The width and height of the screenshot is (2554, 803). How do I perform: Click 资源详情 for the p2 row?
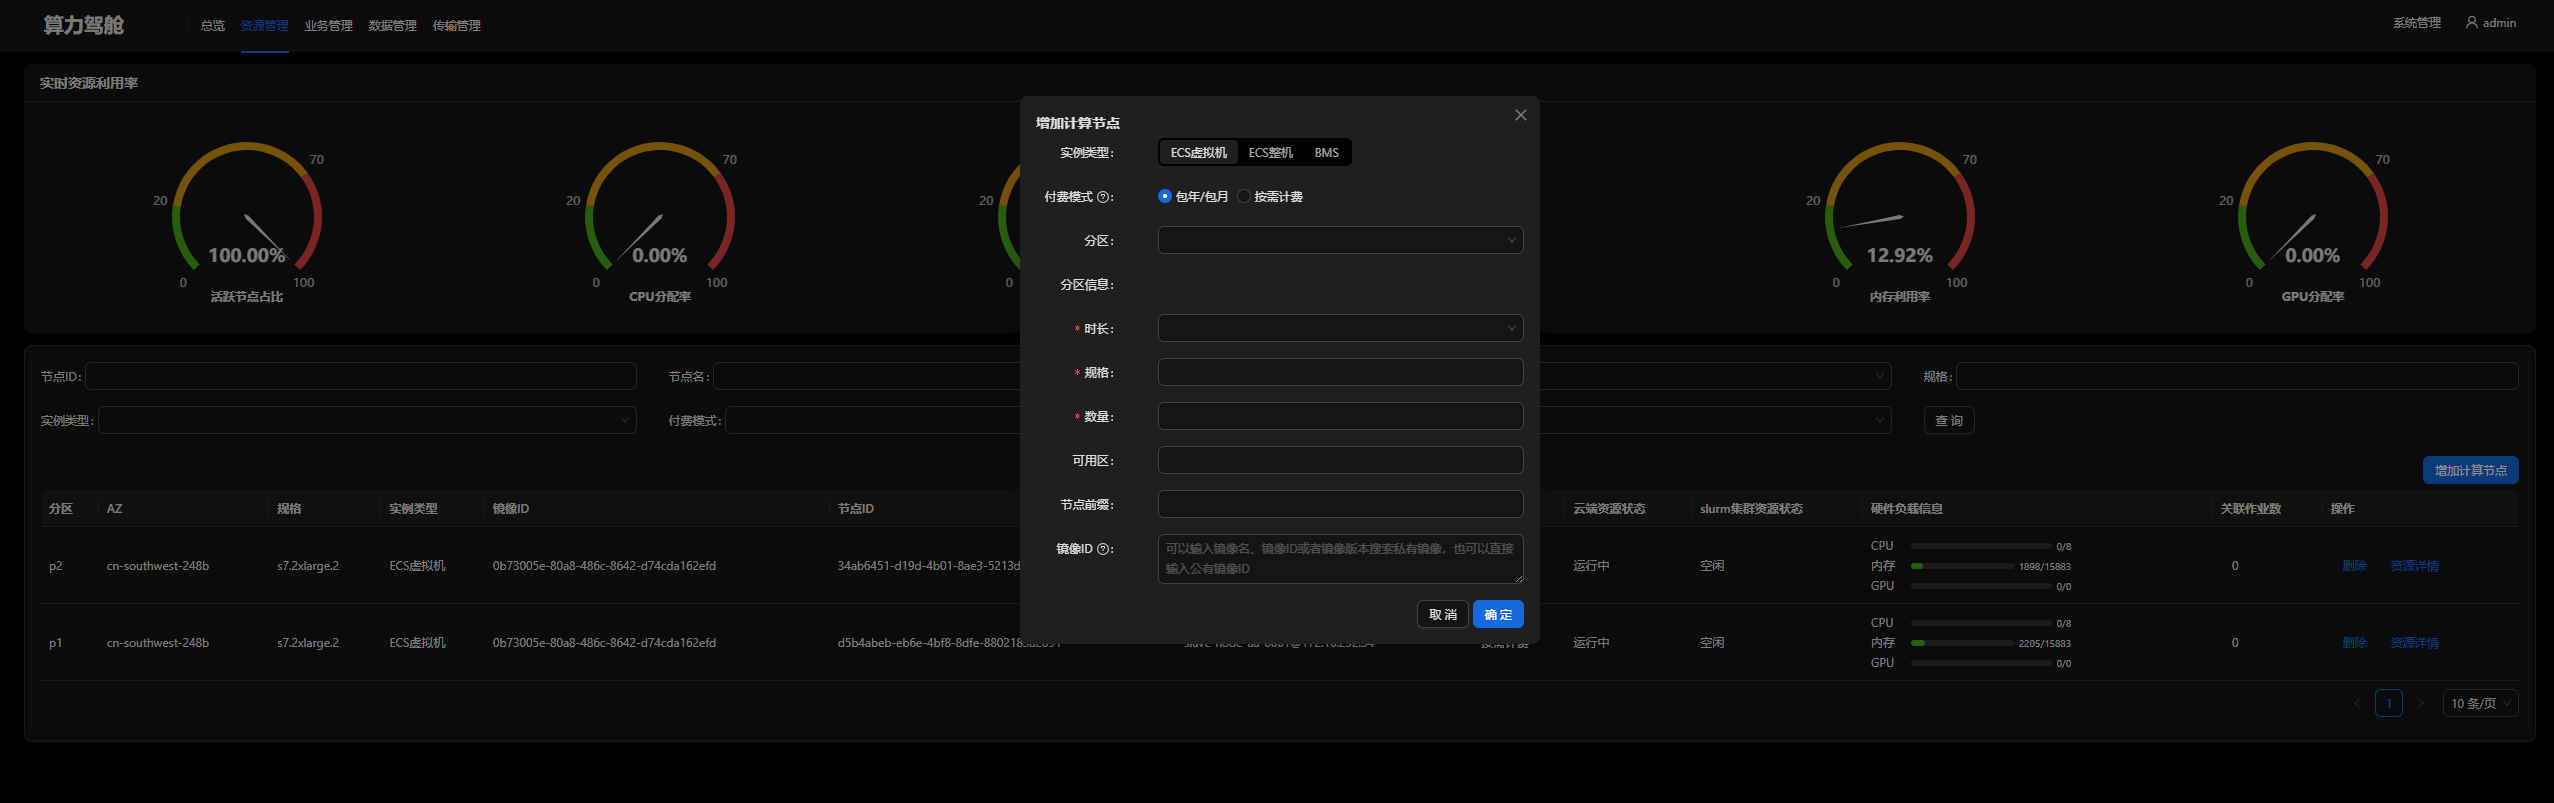pos(2414,566)
